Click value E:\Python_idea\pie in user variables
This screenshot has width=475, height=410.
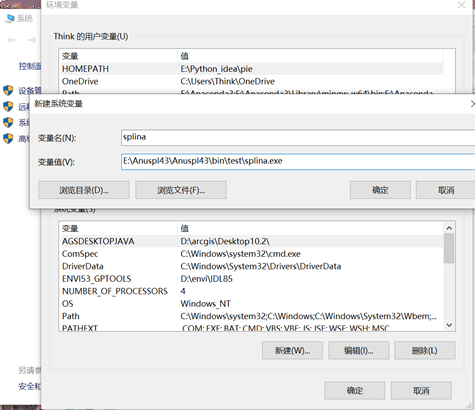(216, 69)
